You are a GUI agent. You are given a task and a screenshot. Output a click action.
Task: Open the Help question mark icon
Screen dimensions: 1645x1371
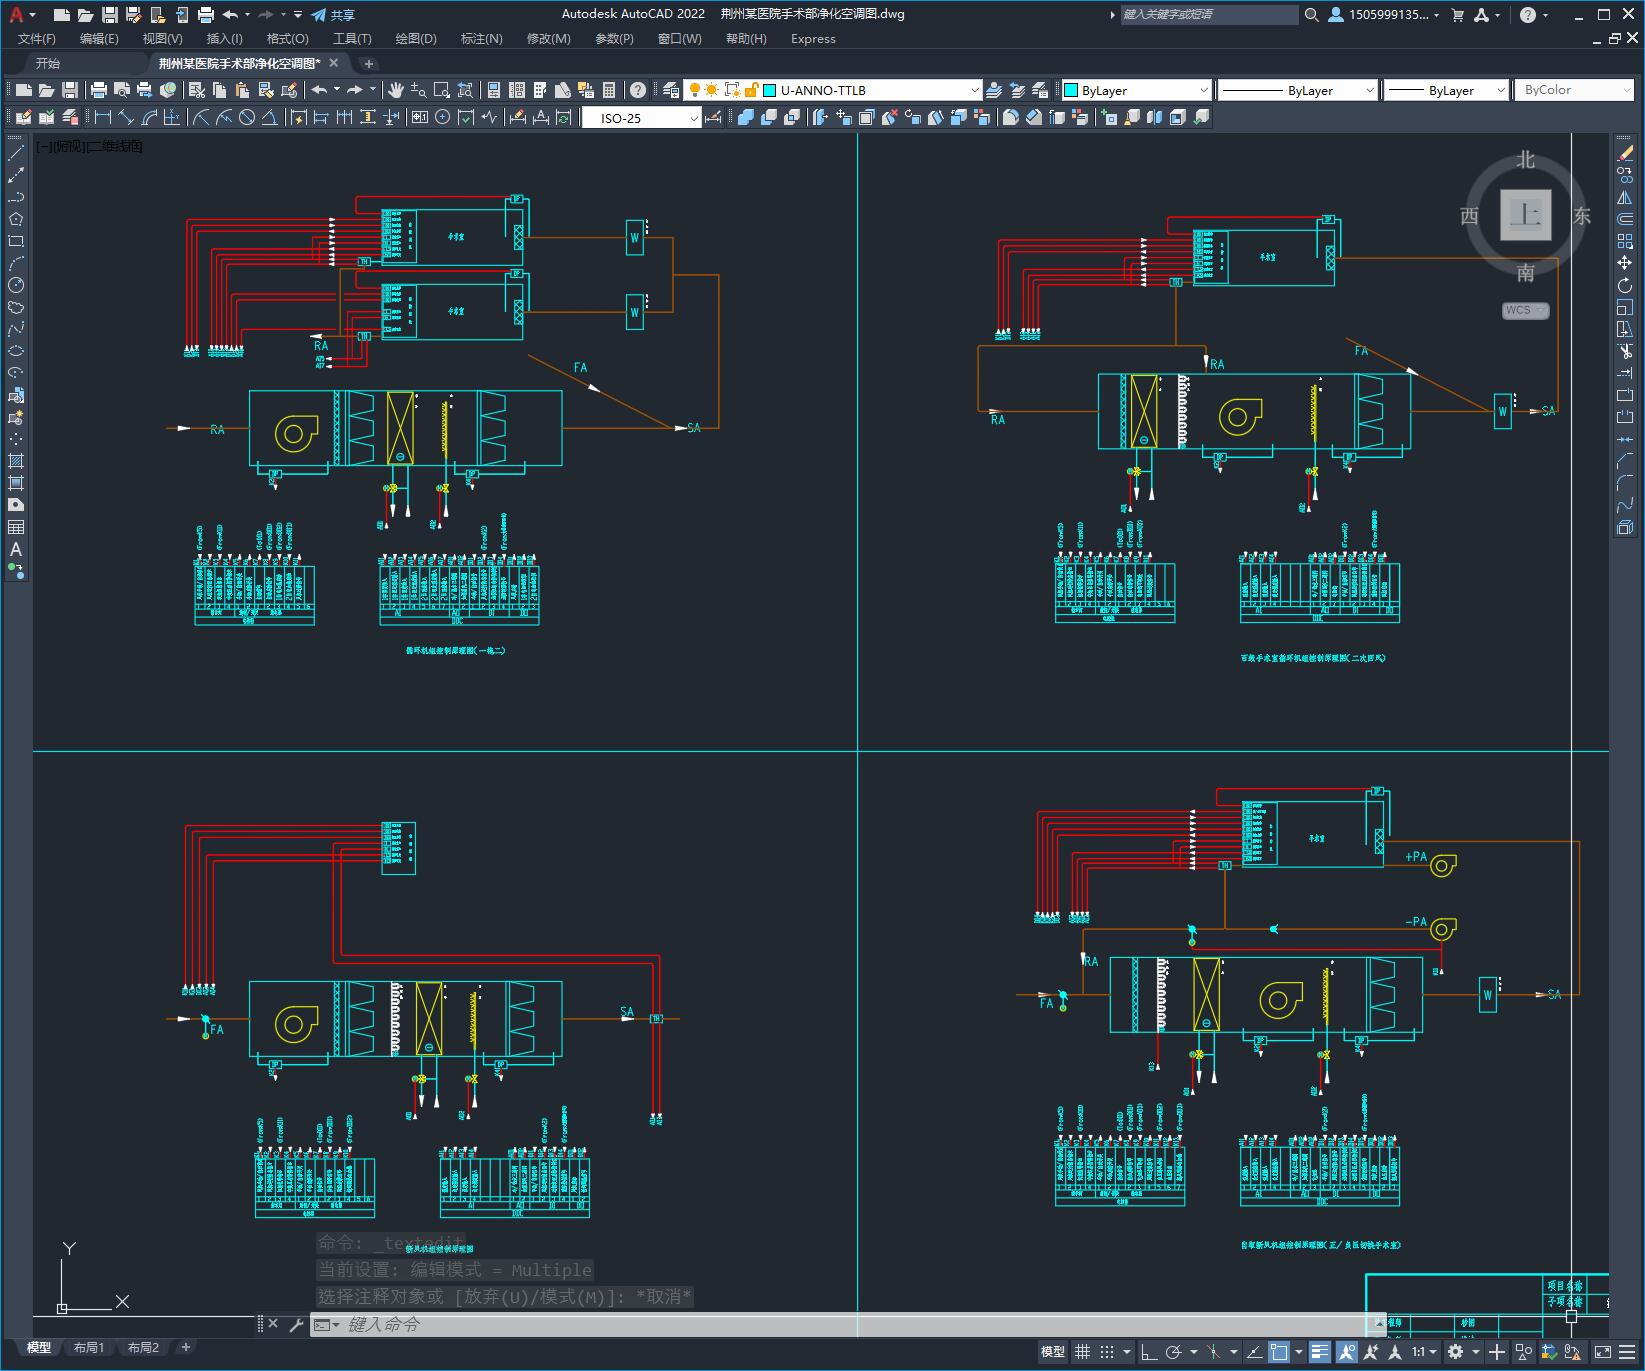[638, 90]
